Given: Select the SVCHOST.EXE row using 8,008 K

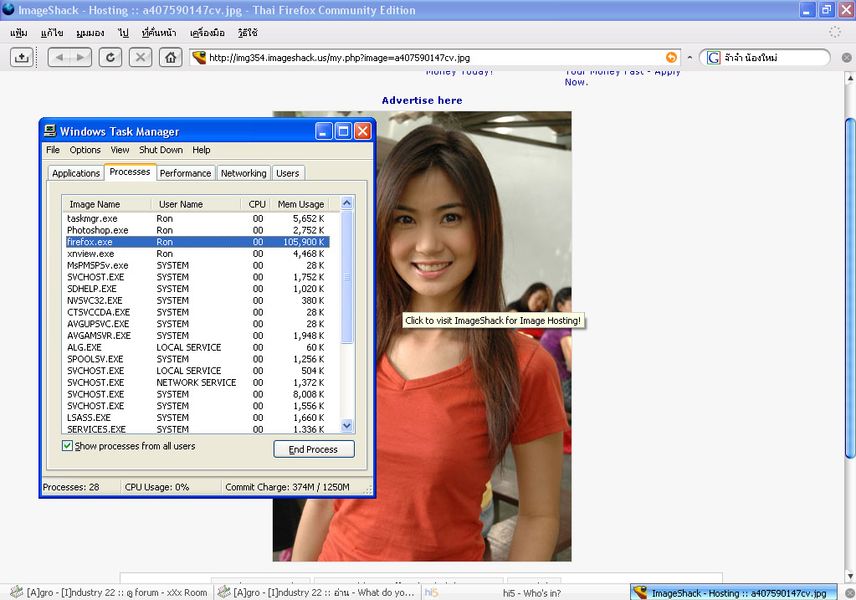Looking at the screenshot, I should tap(197, 394).
